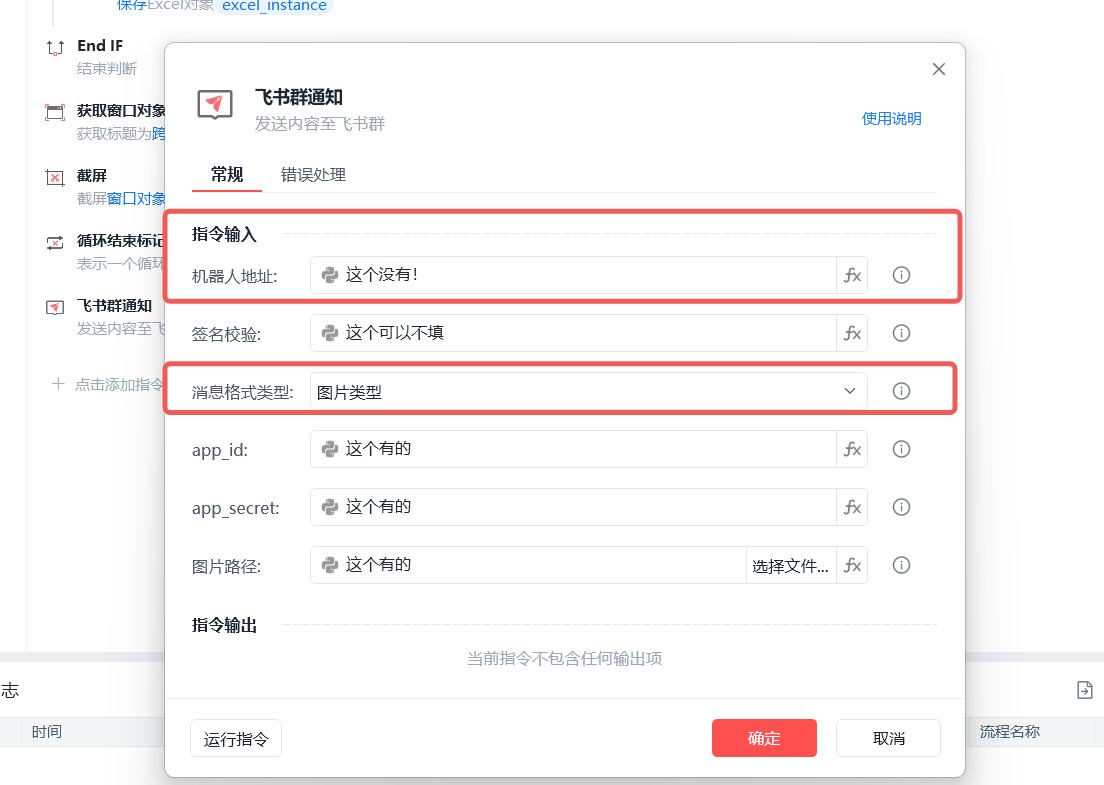Click 获取窗口对象 step icon in flow list
The image size is (1104, 785).
tap(55, 113)
